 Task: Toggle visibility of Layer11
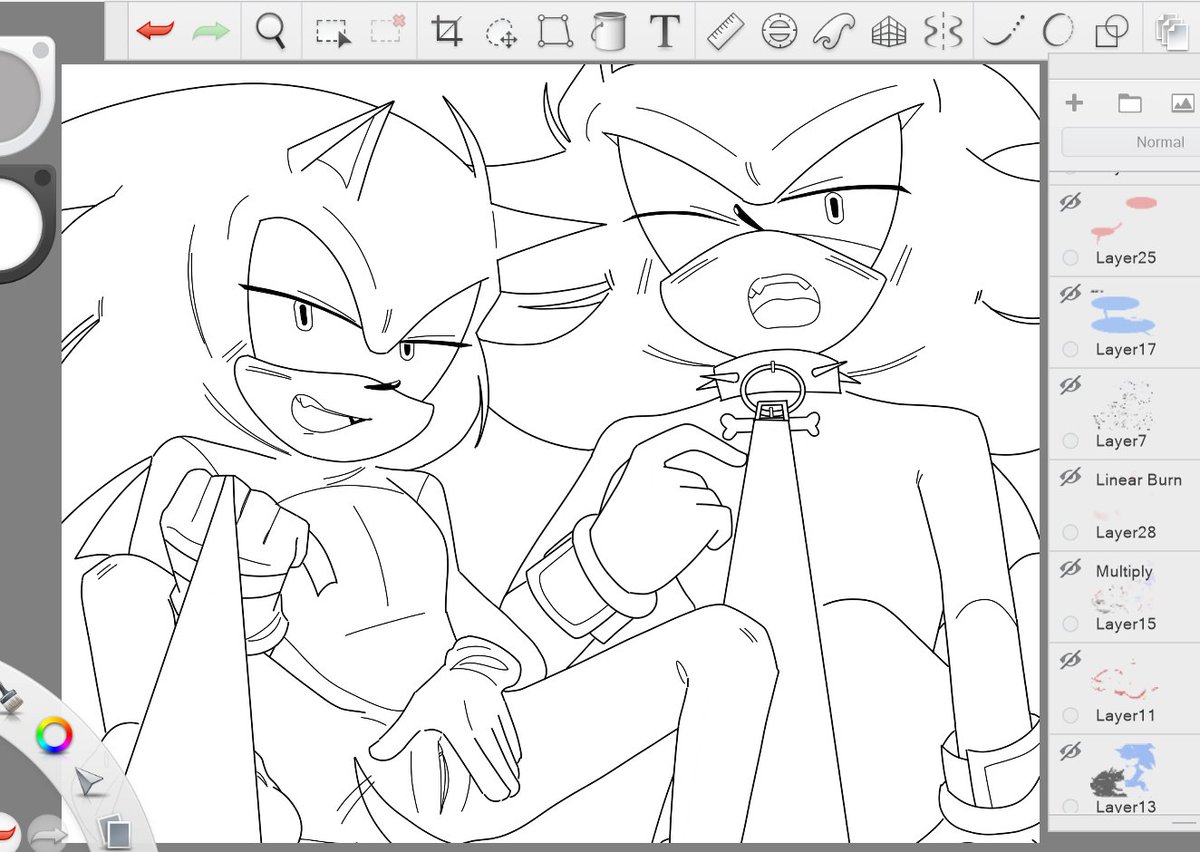click(x=1071, y=660)
